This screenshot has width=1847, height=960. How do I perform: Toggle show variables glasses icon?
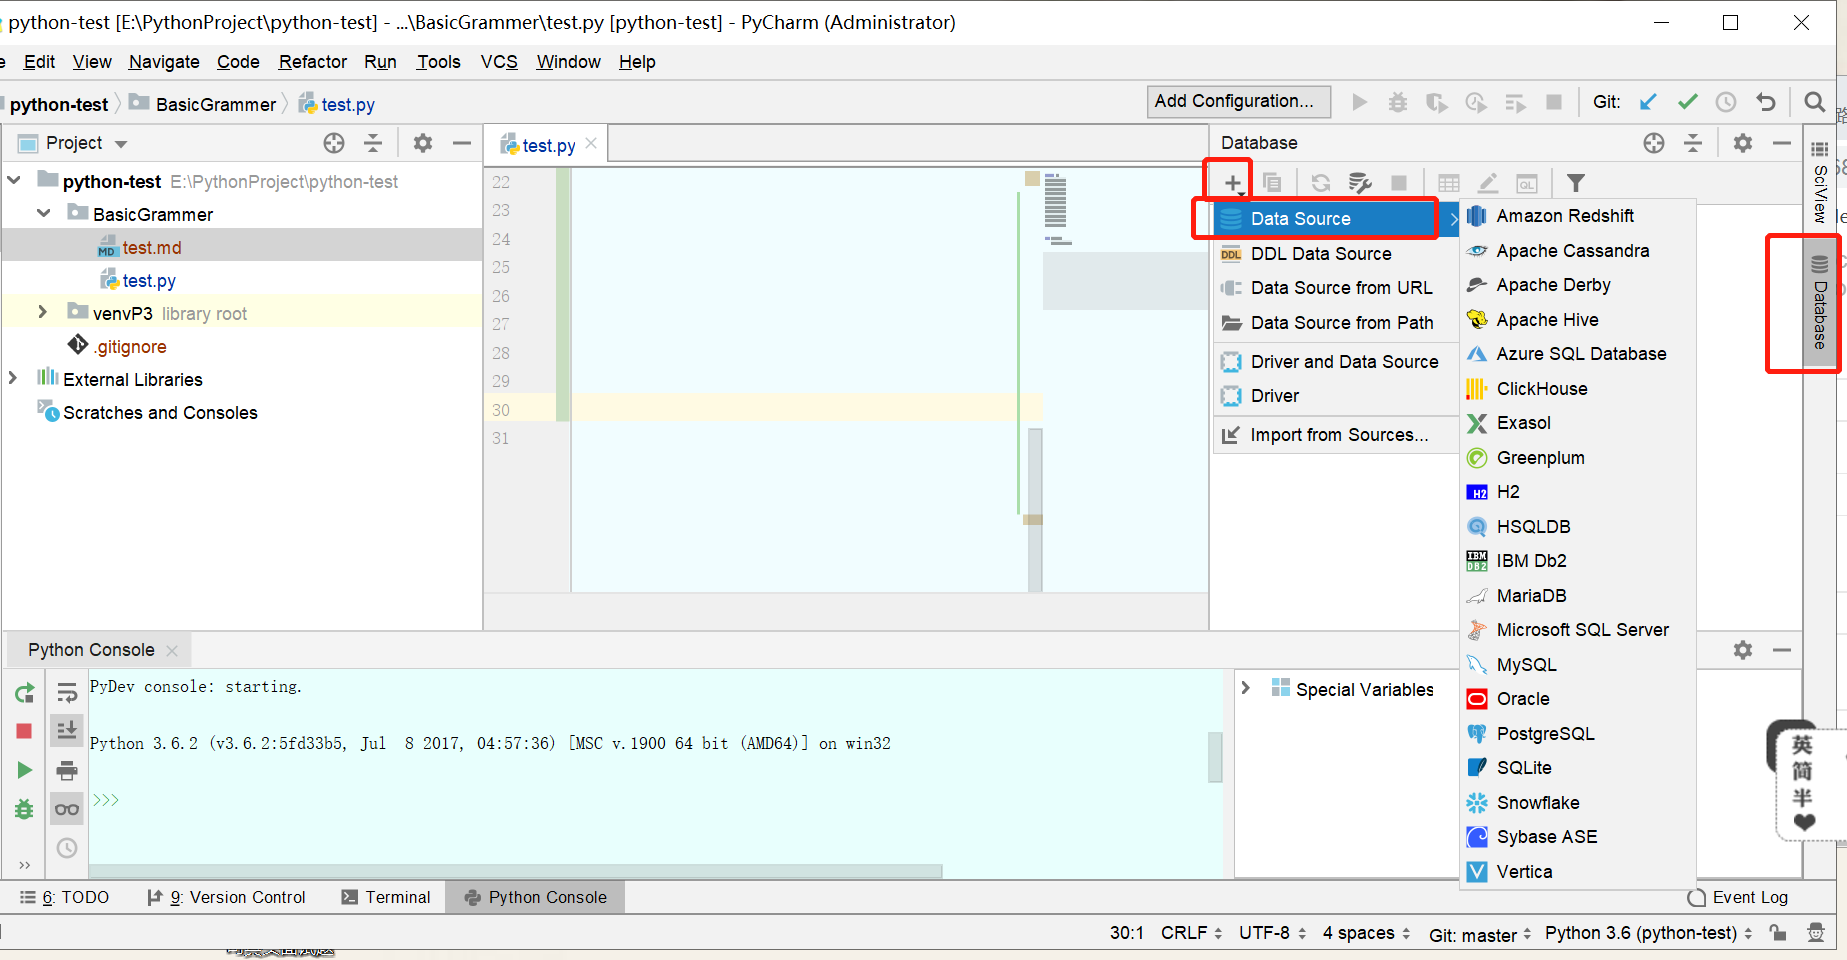click(67, 809)
